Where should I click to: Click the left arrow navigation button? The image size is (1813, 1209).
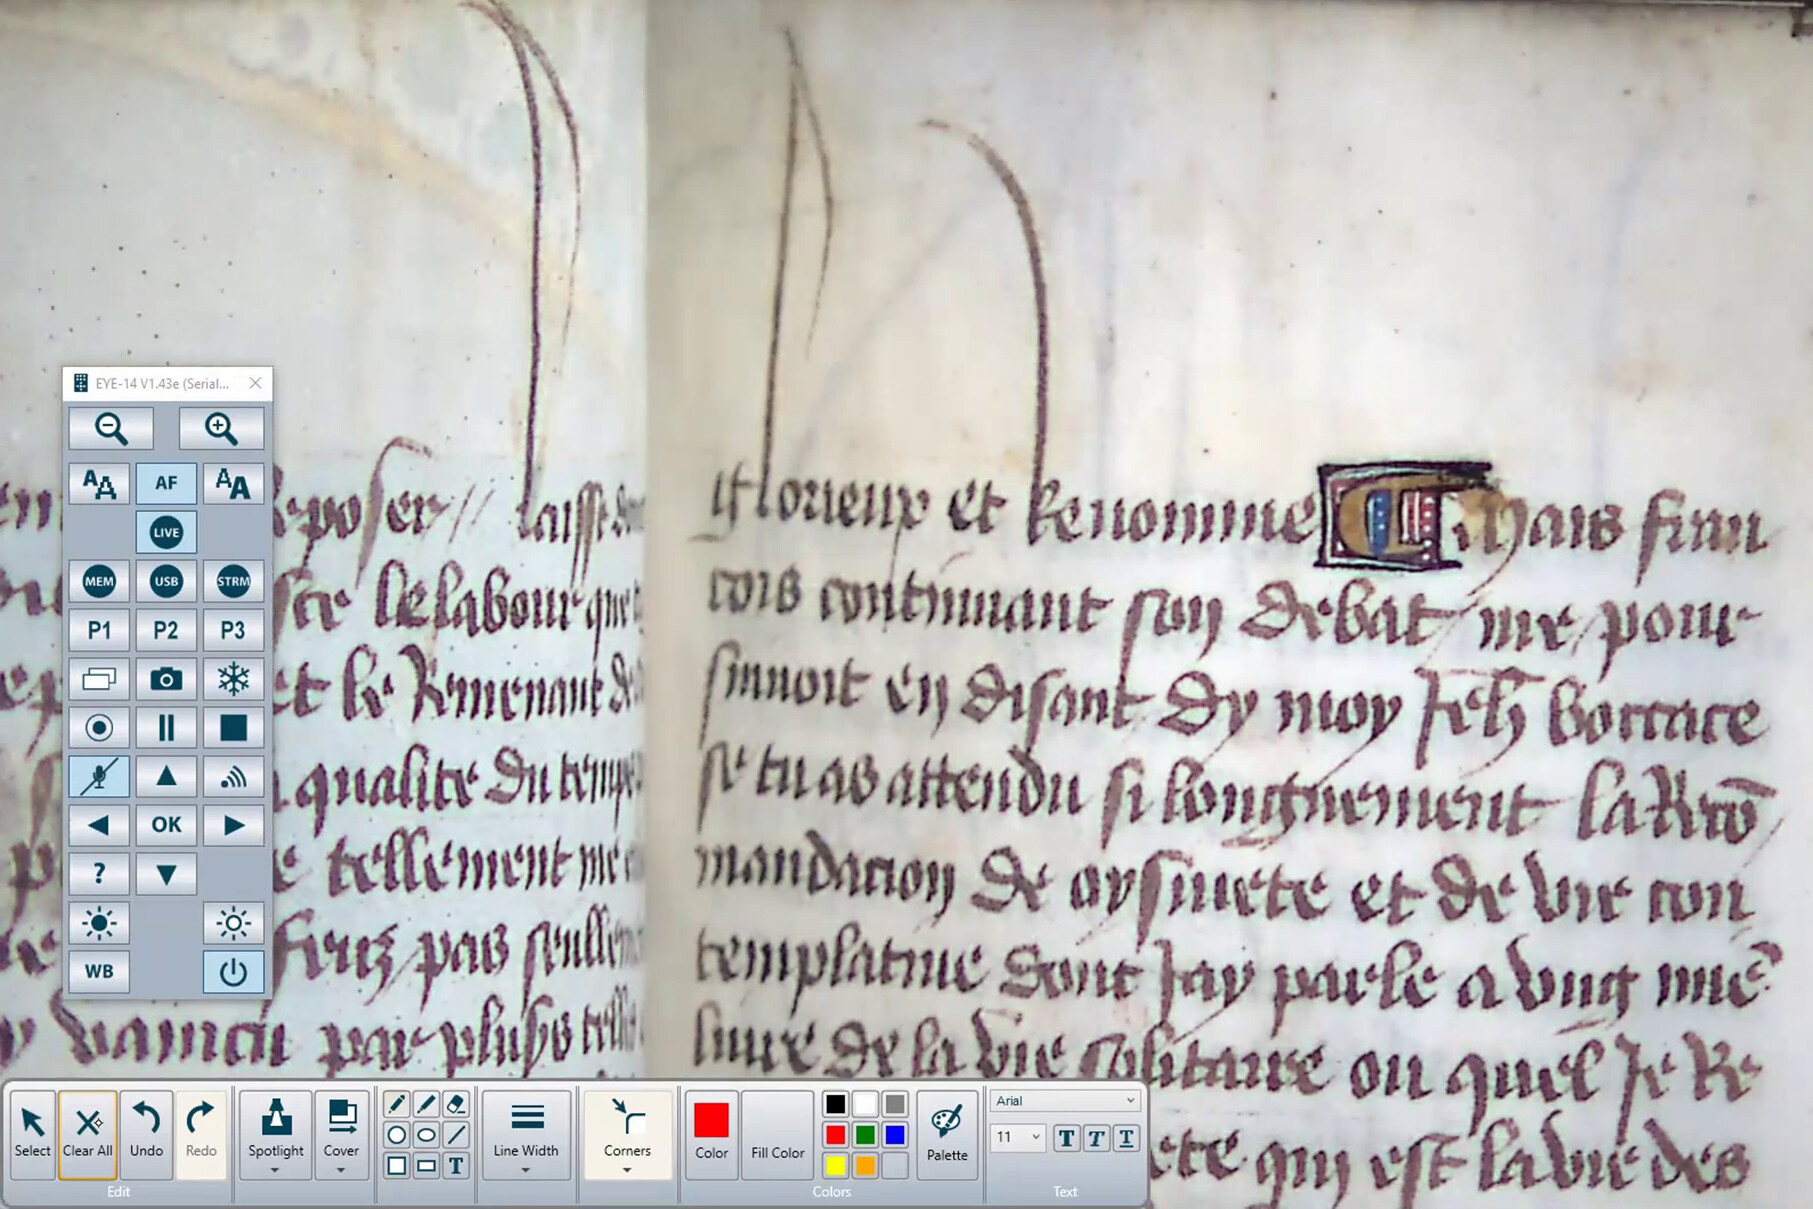[x=99, y=825]
